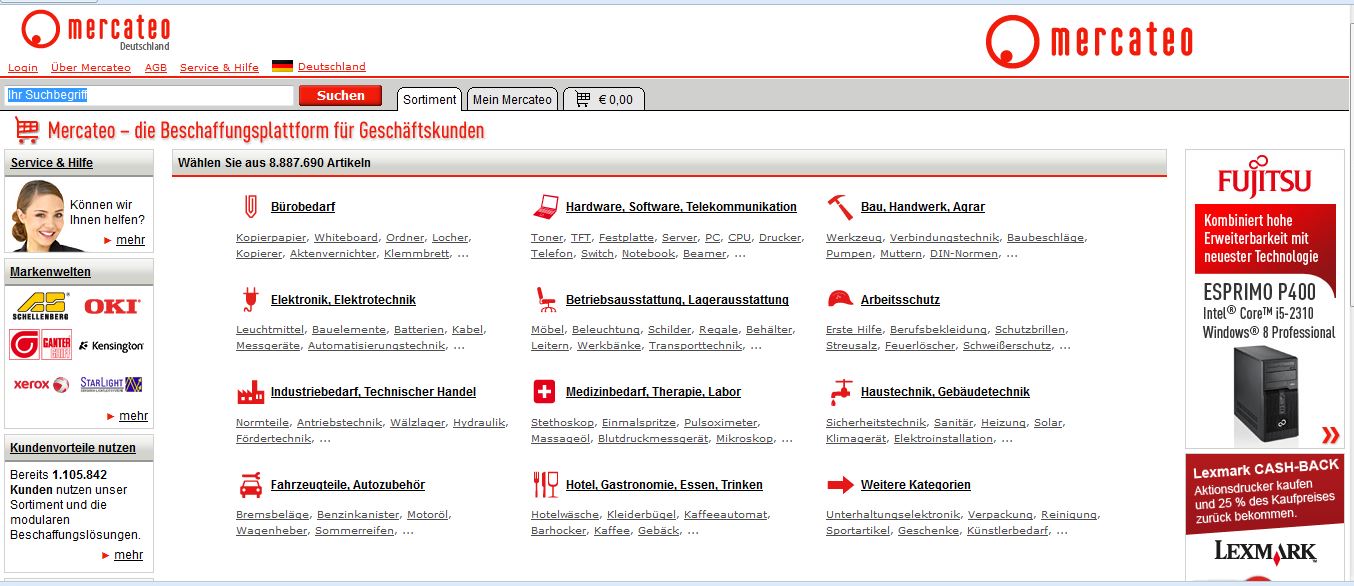Viewport: 1354px width, 586px height.
Task: Click the Bürobedarf paperclip icon
Action: 249,207
